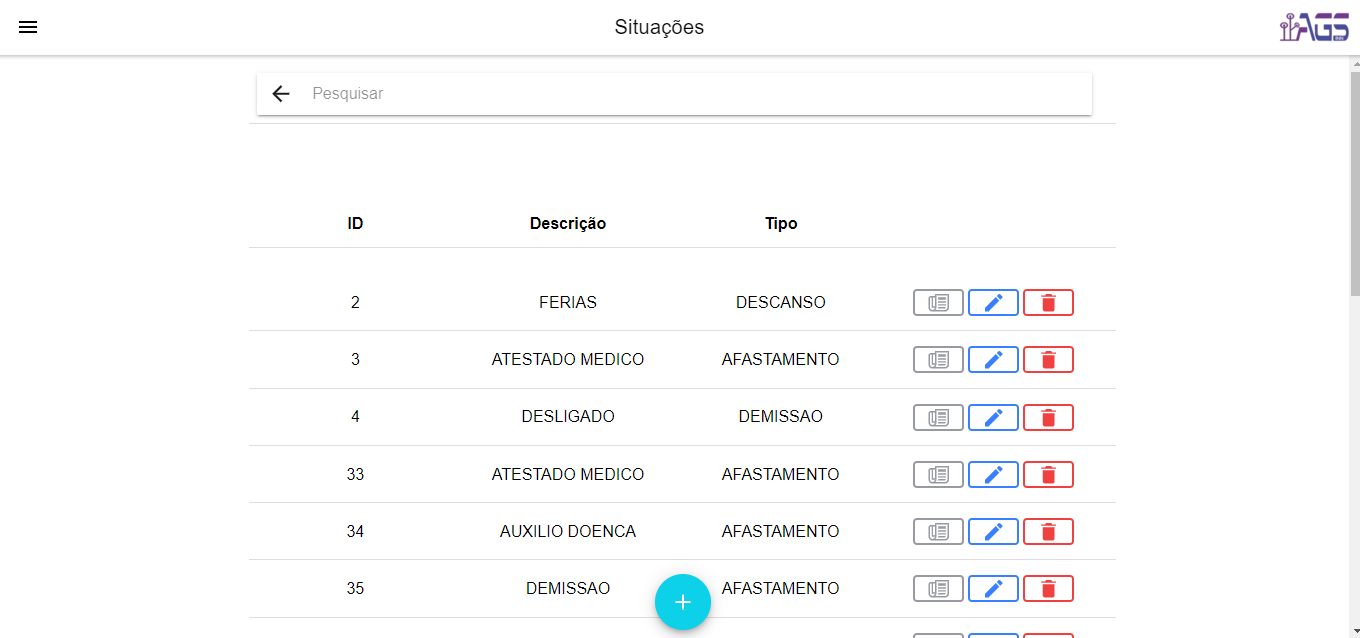The image size is (1360, 638).
Task: View details of AUXILIO DOENCA row
Action: coord(938,531)
